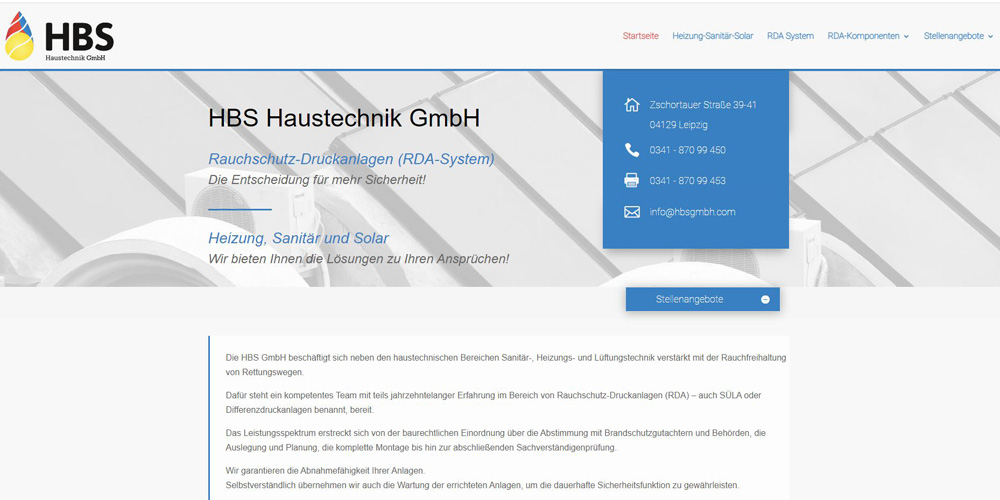1000x500 pixels.
Task: Collapse Stellenangebote button via minus icon
Action: [x=765, y=300]
